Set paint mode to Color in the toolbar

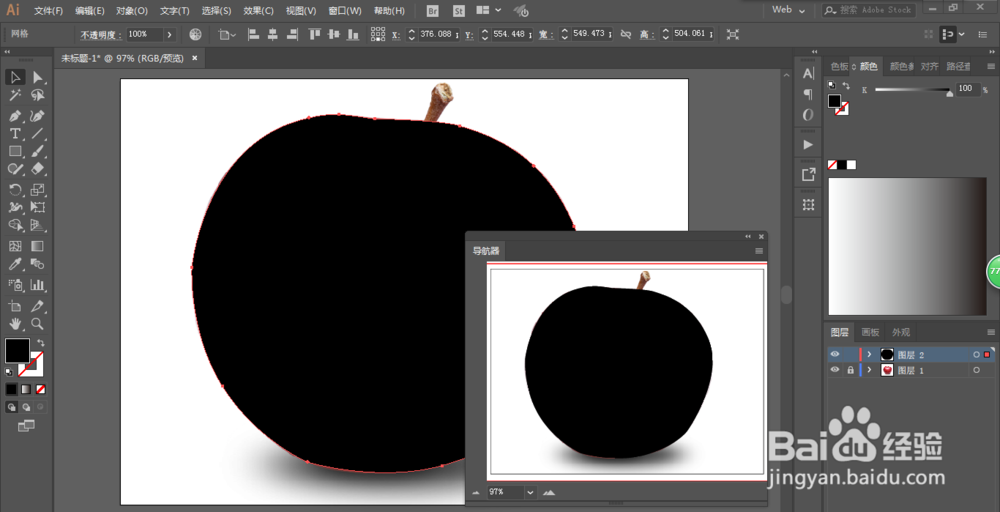[x=11, y=389]
